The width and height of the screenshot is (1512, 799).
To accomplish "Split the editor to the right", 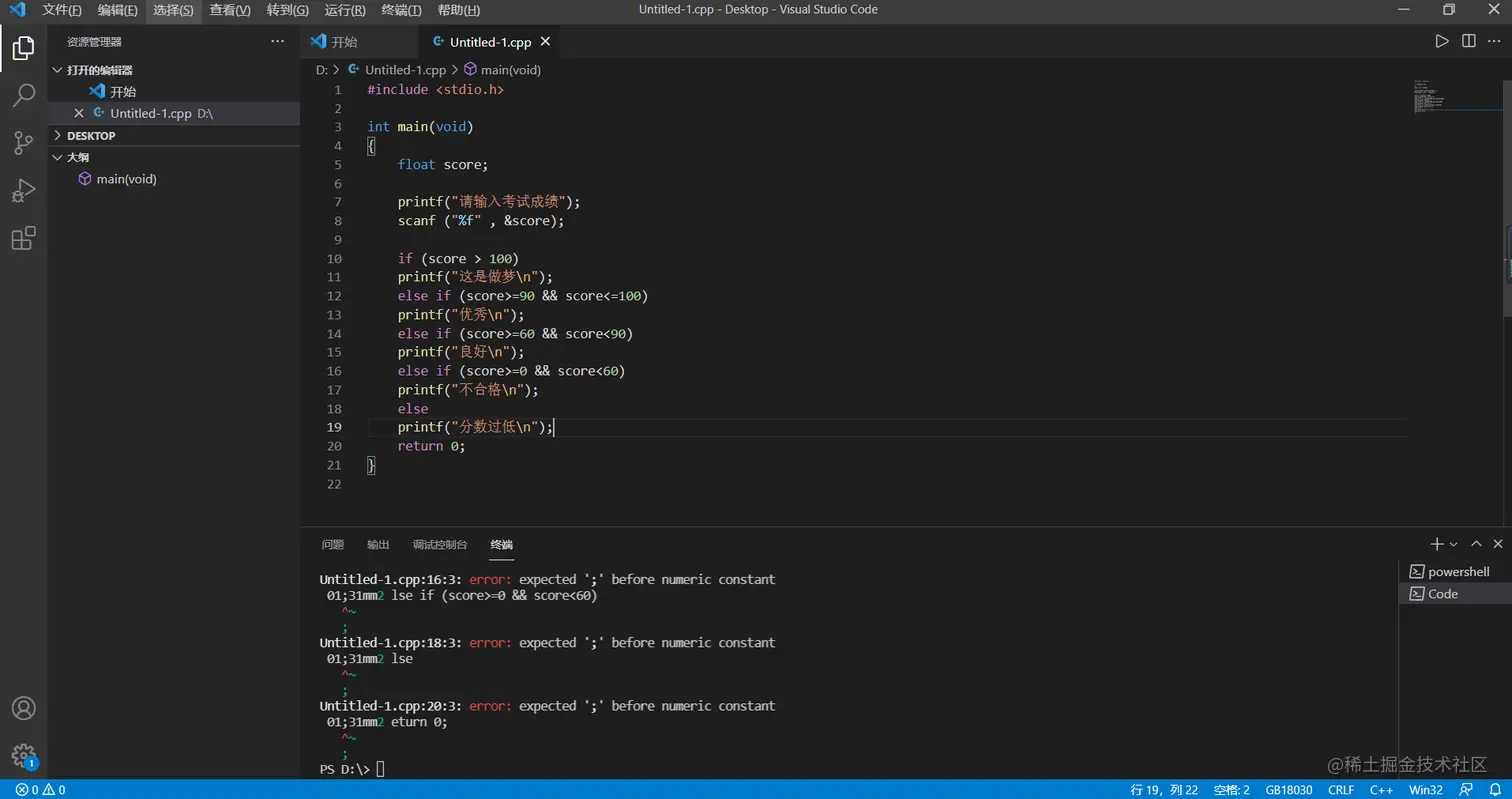I will 1468,41.
